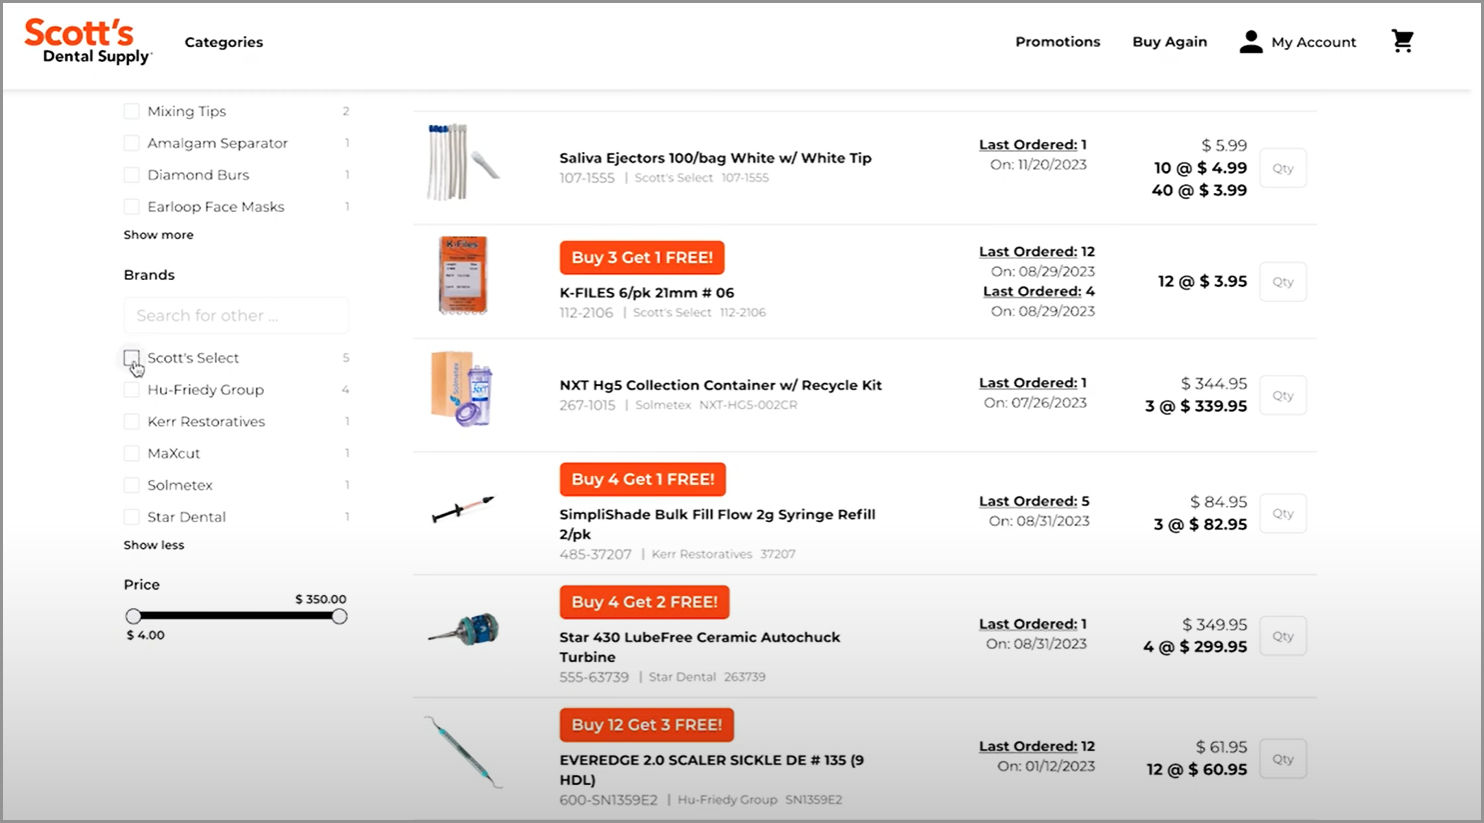The height and width of the screenshot is (823, 1484).
Task: Open the shopping cart icon
Action: tap(1402, 41)
